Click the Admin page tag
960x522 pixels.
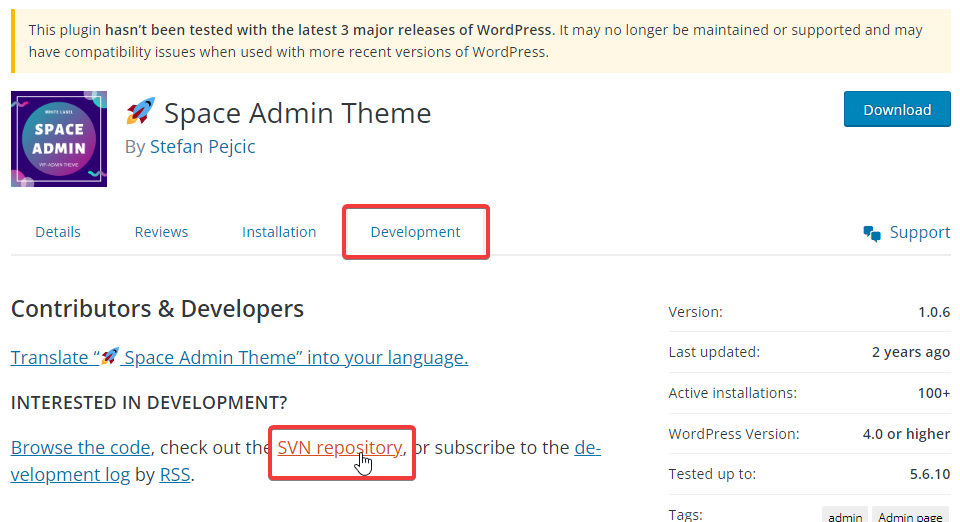(910, 516)
